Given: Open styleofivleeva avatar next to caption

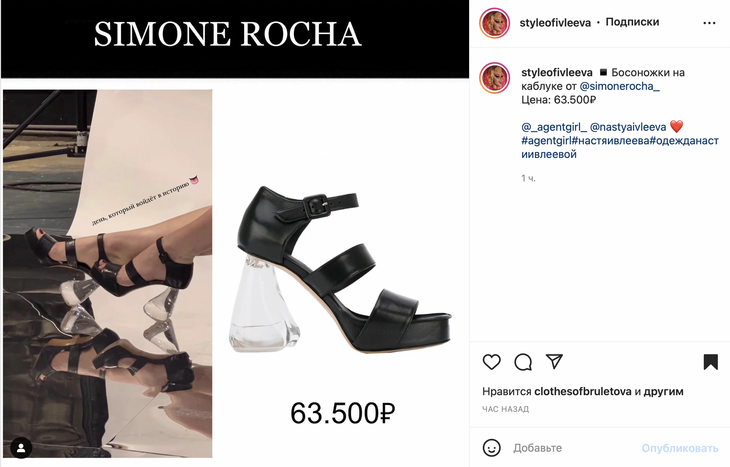Looking at the screenshot, I should (494, 78).
